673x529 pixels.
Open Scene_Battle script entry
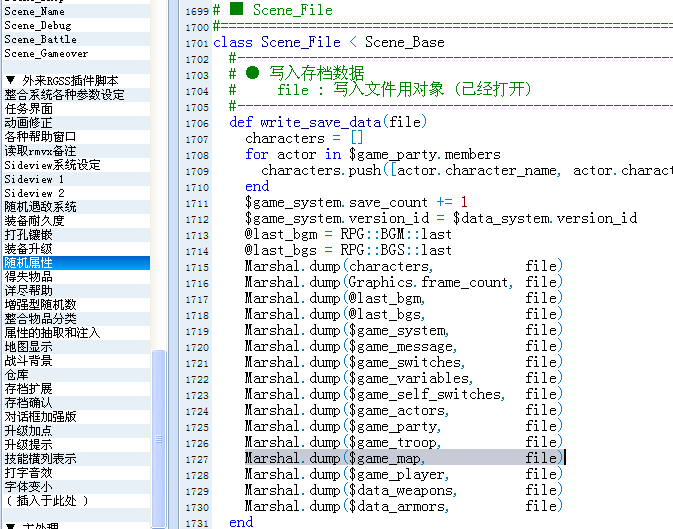pyautogui.click(x=76, y=40)
